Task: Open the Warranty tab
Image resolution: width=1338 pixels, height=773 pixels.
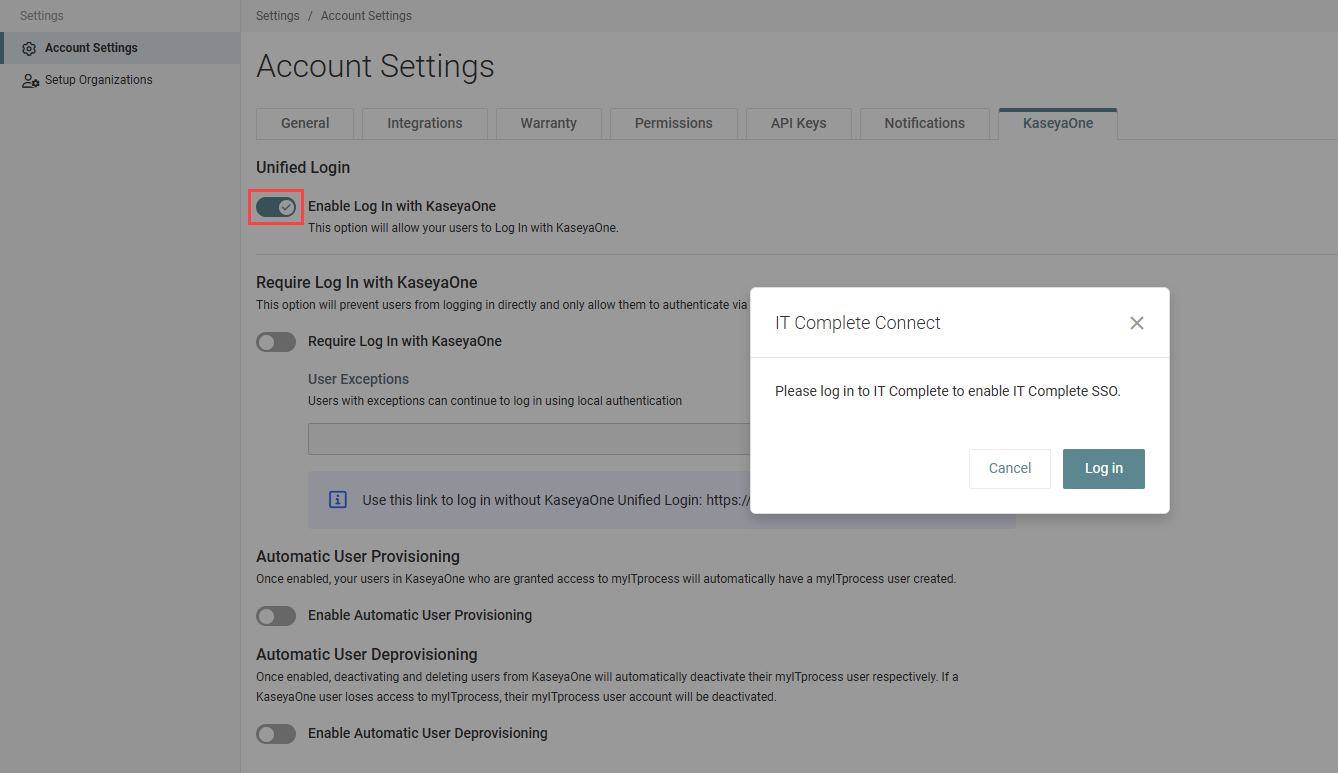Action: [548, 124]
